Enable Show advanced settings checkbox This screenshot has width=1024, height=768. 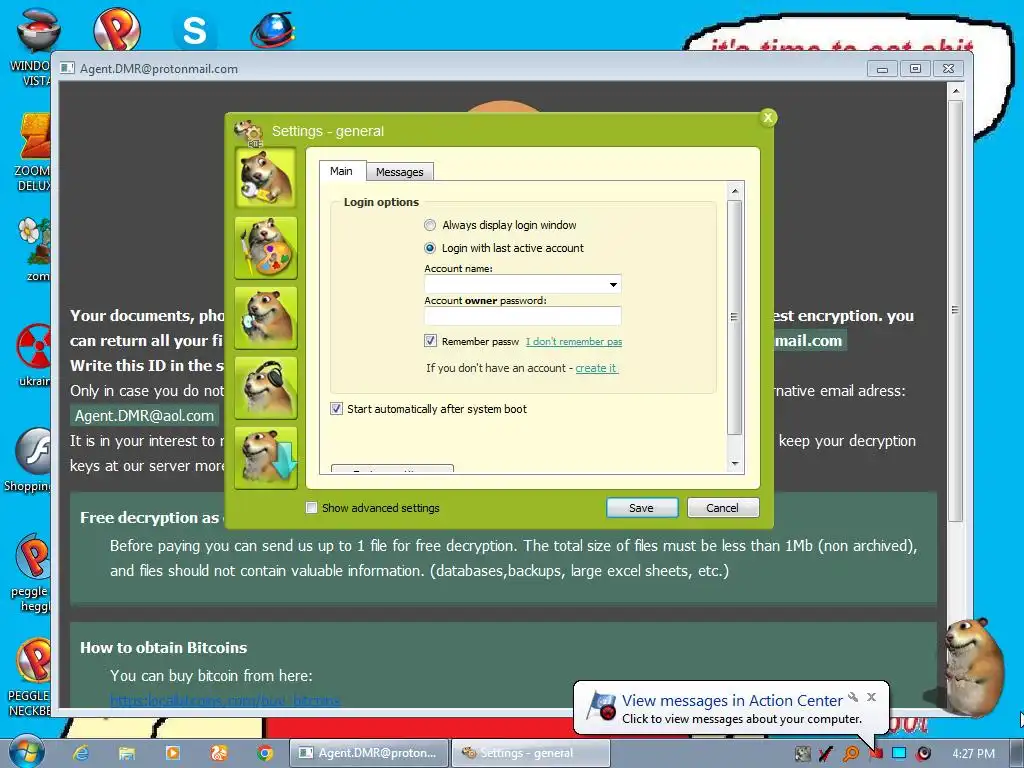click(x=312, y=507)
